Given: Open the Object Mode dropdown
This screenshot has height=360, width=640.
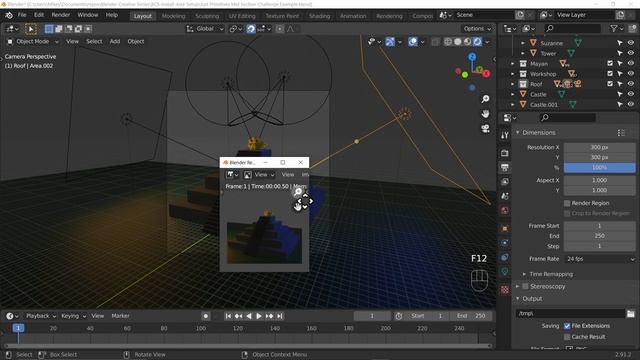Looking at the screenshot, I should (x=33, y=42).
